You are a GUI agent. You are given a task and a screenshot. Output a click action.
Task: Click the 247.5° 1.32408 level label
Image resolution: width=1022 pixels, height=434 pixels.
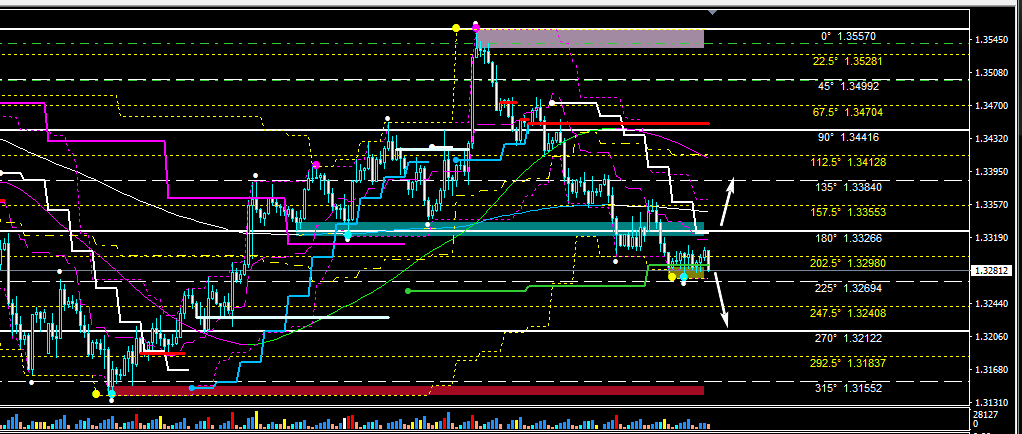coord(849,313)
